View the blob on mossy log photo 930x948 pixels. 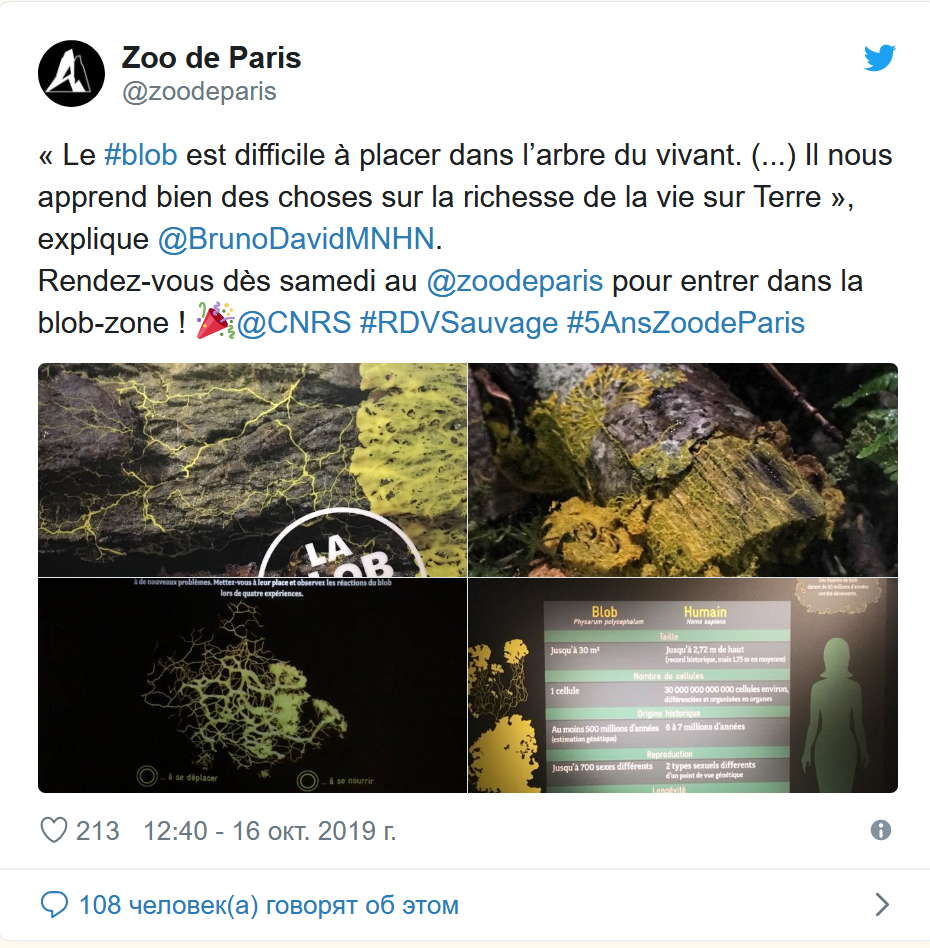(683, 470)
